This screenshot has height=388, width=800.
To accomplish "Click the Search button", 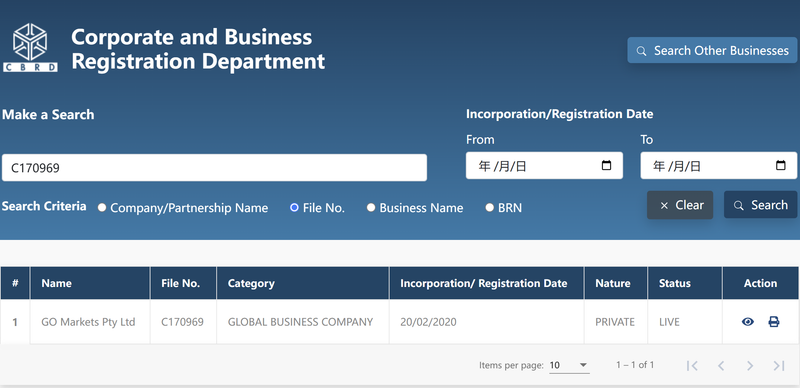I will coord(760,205).
